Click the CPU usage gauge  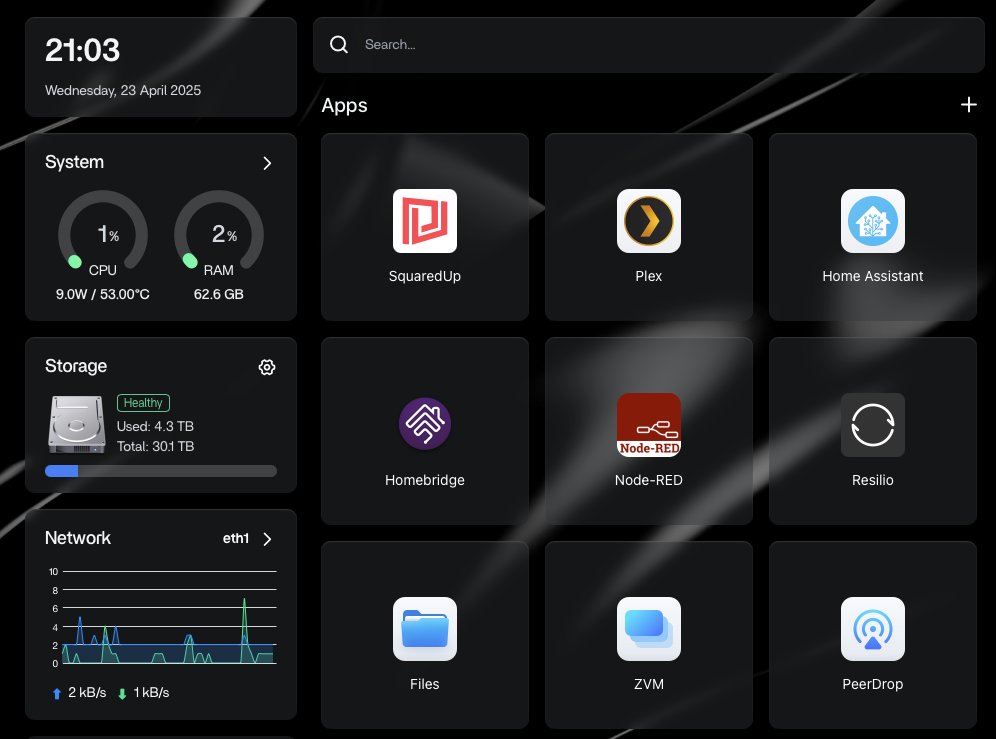[102, 233]
